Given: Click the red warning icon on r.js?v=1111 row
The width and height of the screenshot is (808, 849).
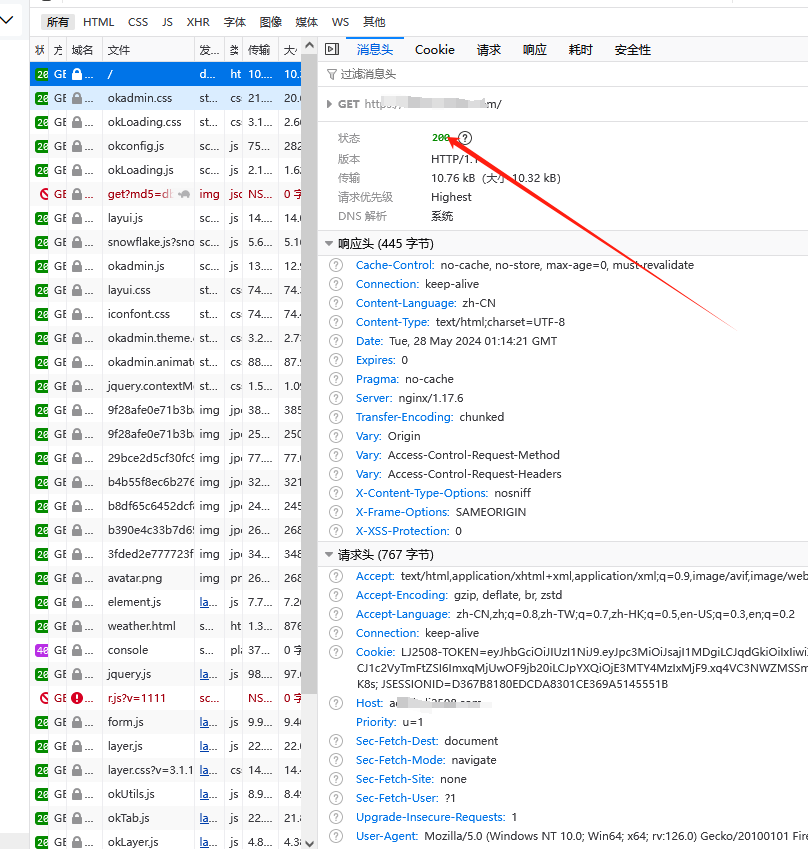Looking at the screenshot, I should click(77, 698).
